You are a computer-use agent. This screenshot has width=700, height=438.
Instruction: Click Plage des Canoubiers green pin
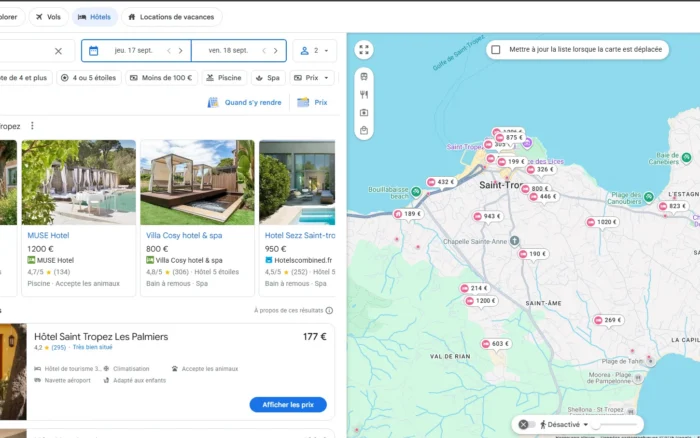649,196
